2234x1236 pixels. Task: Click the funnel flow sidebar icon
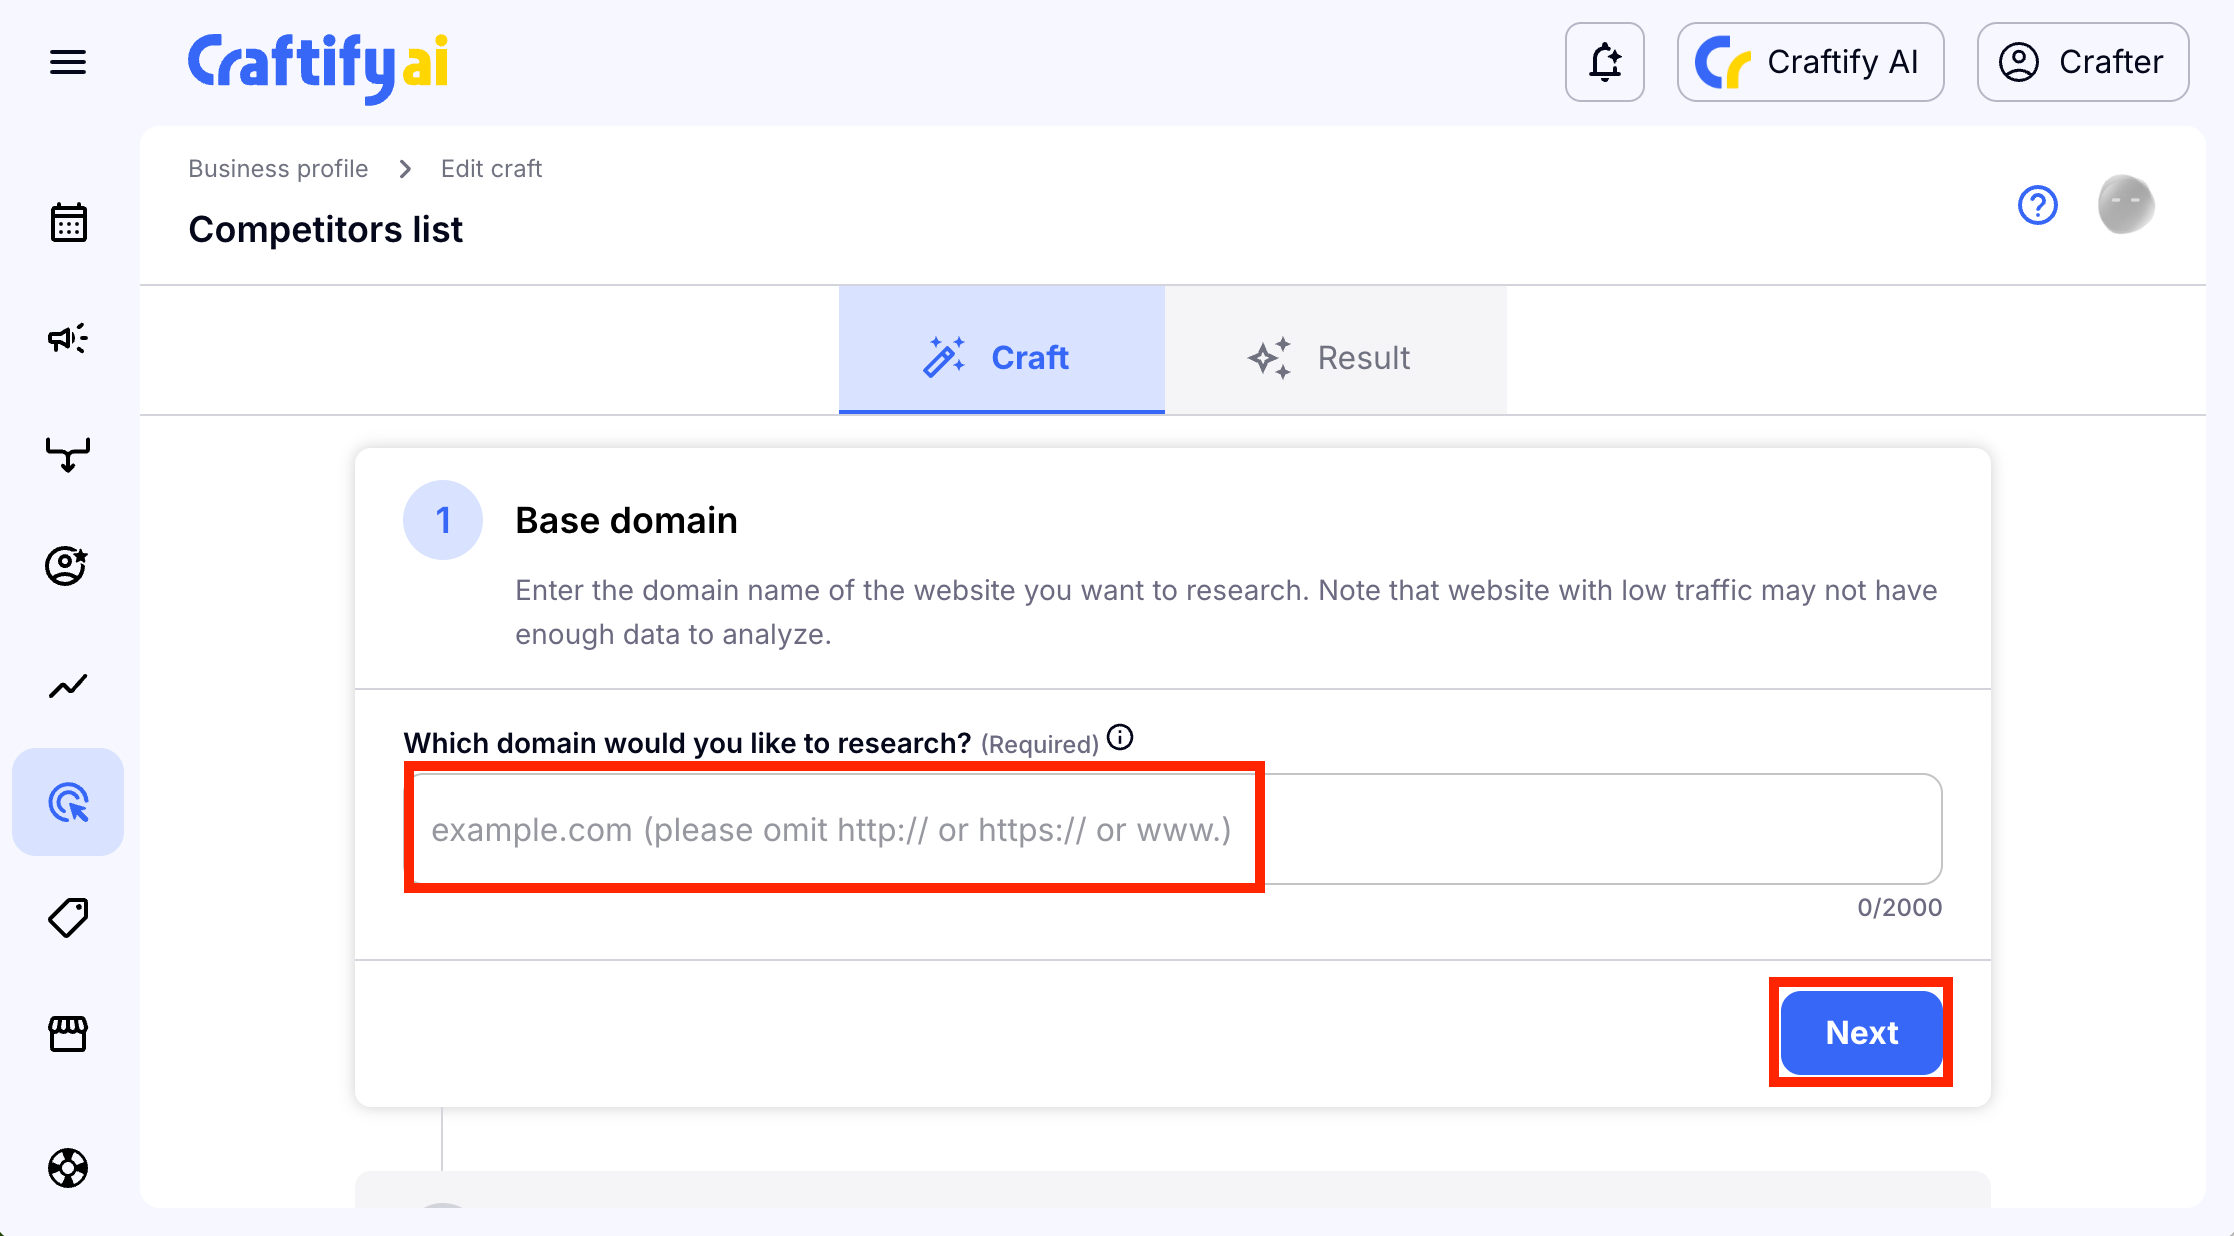(x=68, y=454)
